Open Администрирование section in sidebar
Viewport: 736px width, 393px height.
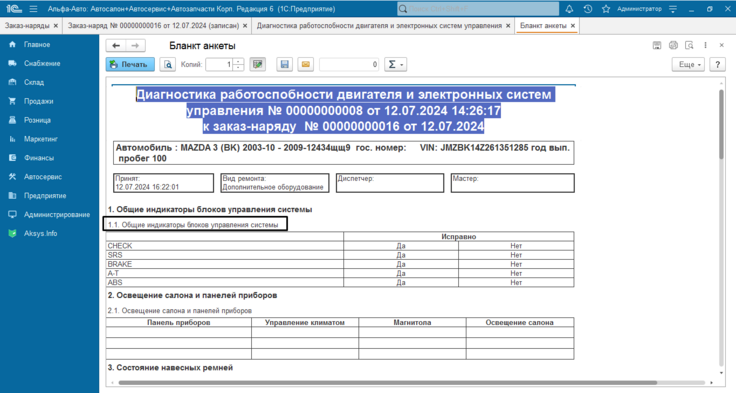tap(57, 215)
